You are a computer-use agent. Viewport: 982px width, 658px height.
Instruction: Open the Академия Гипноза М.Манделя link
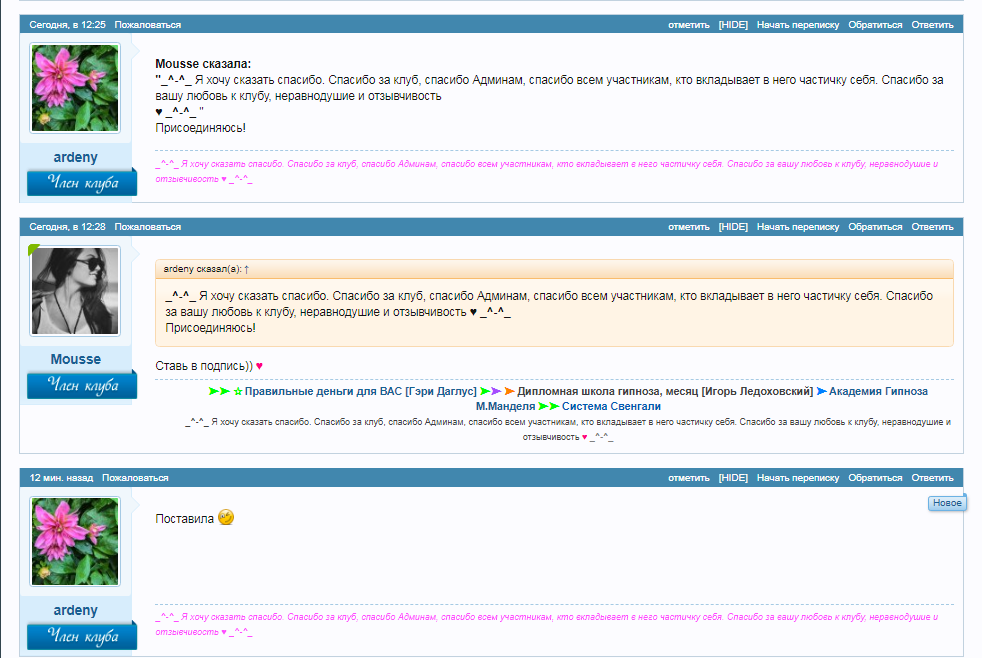click(701, 399)
